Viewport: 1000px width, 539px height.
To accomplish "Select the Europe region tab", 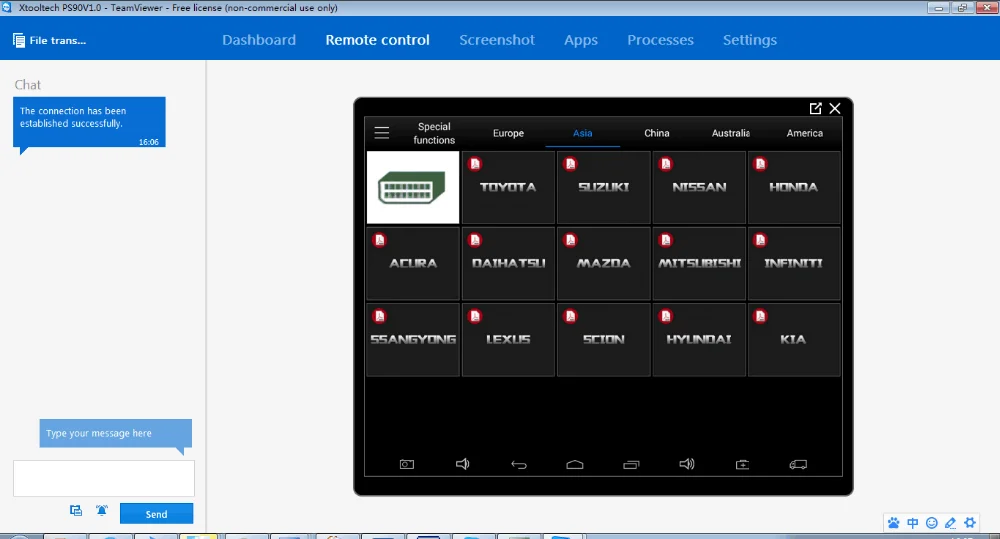I will [x=508, y=133].
